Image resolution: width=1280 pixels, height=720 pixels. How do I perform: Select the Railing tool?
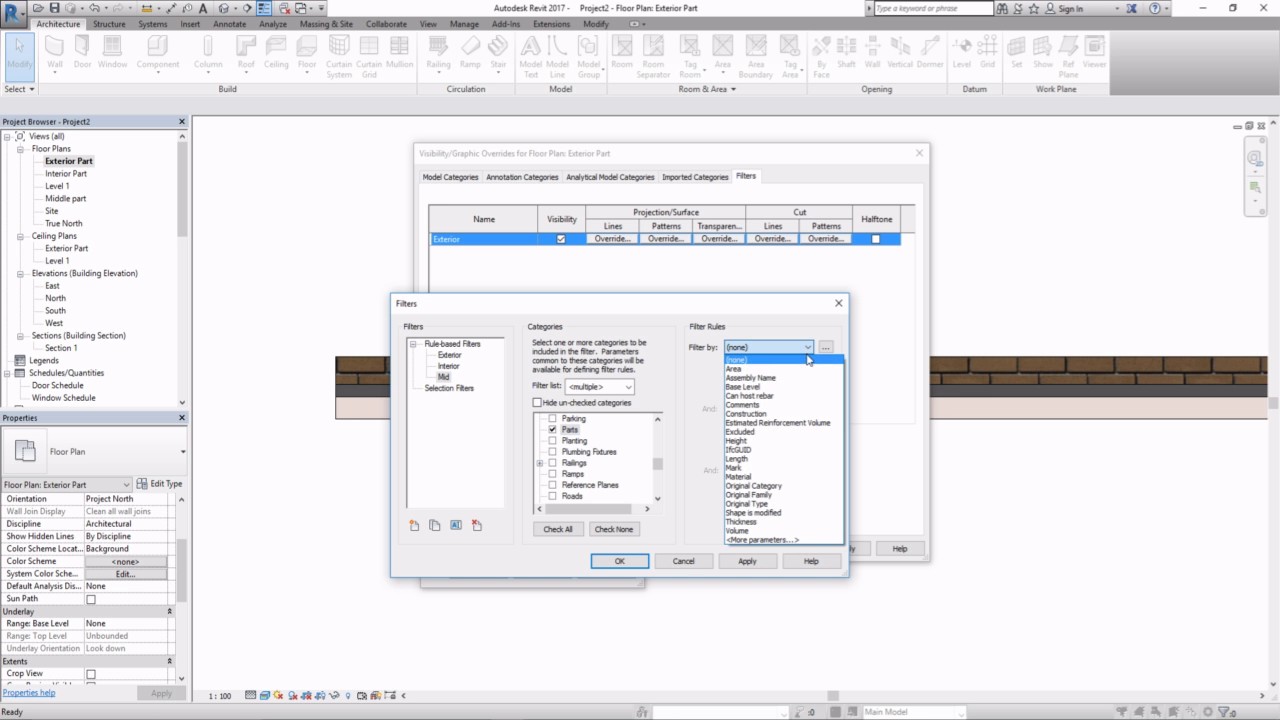click(438, 52)
